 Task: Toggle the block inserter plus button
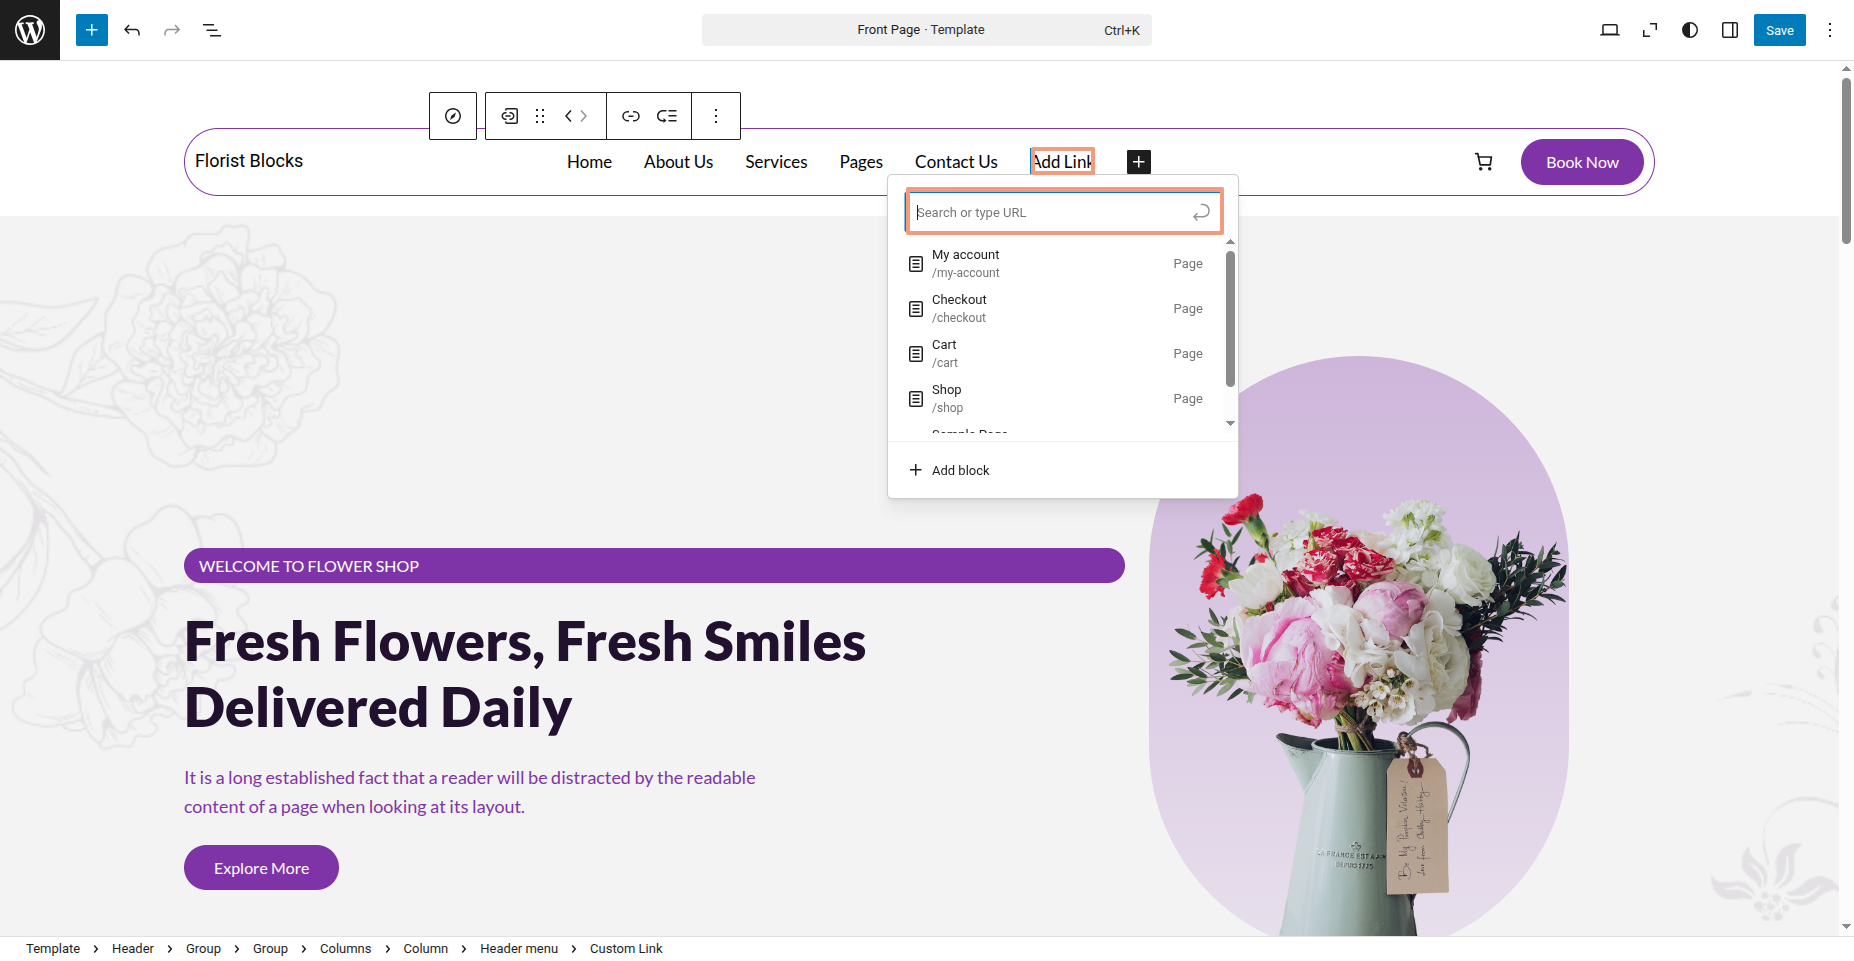pos(92,30)
